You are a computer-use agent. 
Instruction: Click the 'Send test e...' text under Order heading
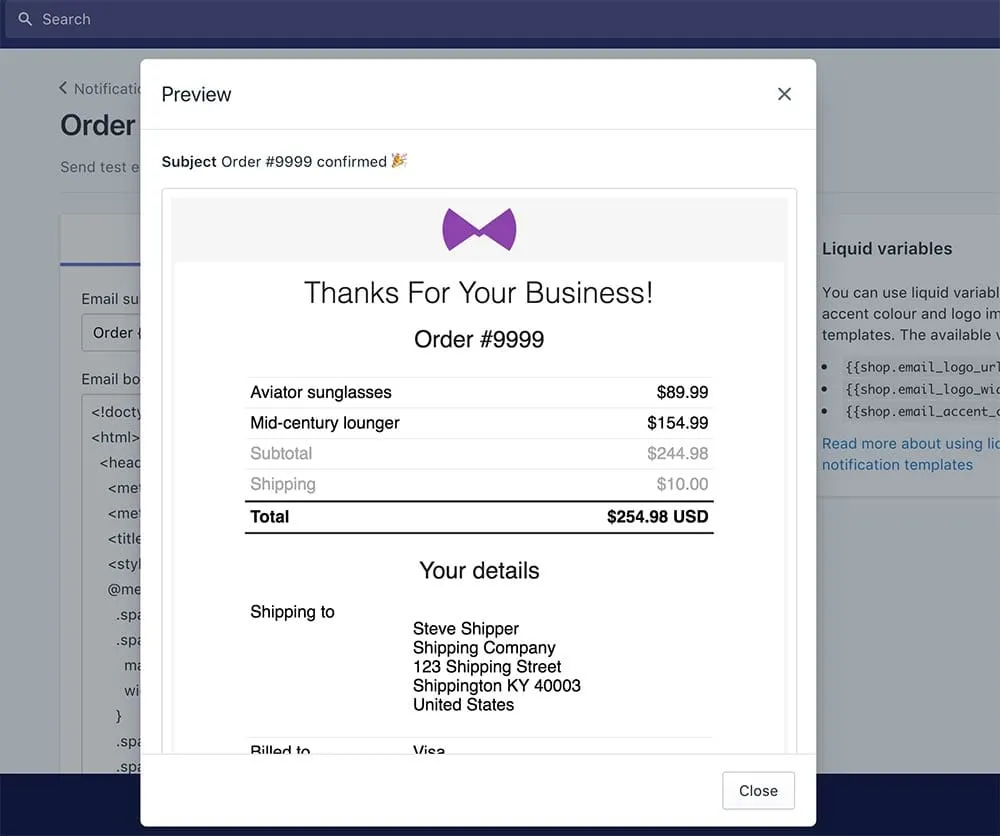pyautogui.click(x=99, y=167)
